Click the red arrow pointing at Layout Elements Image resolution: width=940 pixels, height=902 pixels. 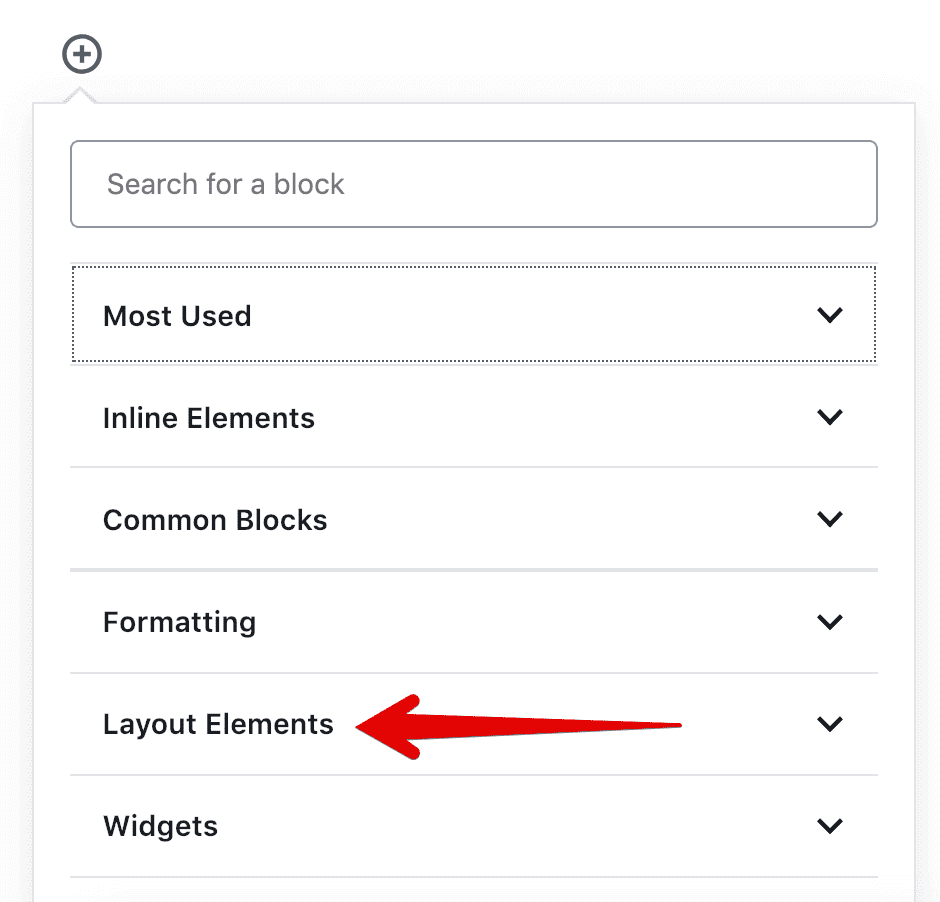pyautogui.click(x=518, y=727)
